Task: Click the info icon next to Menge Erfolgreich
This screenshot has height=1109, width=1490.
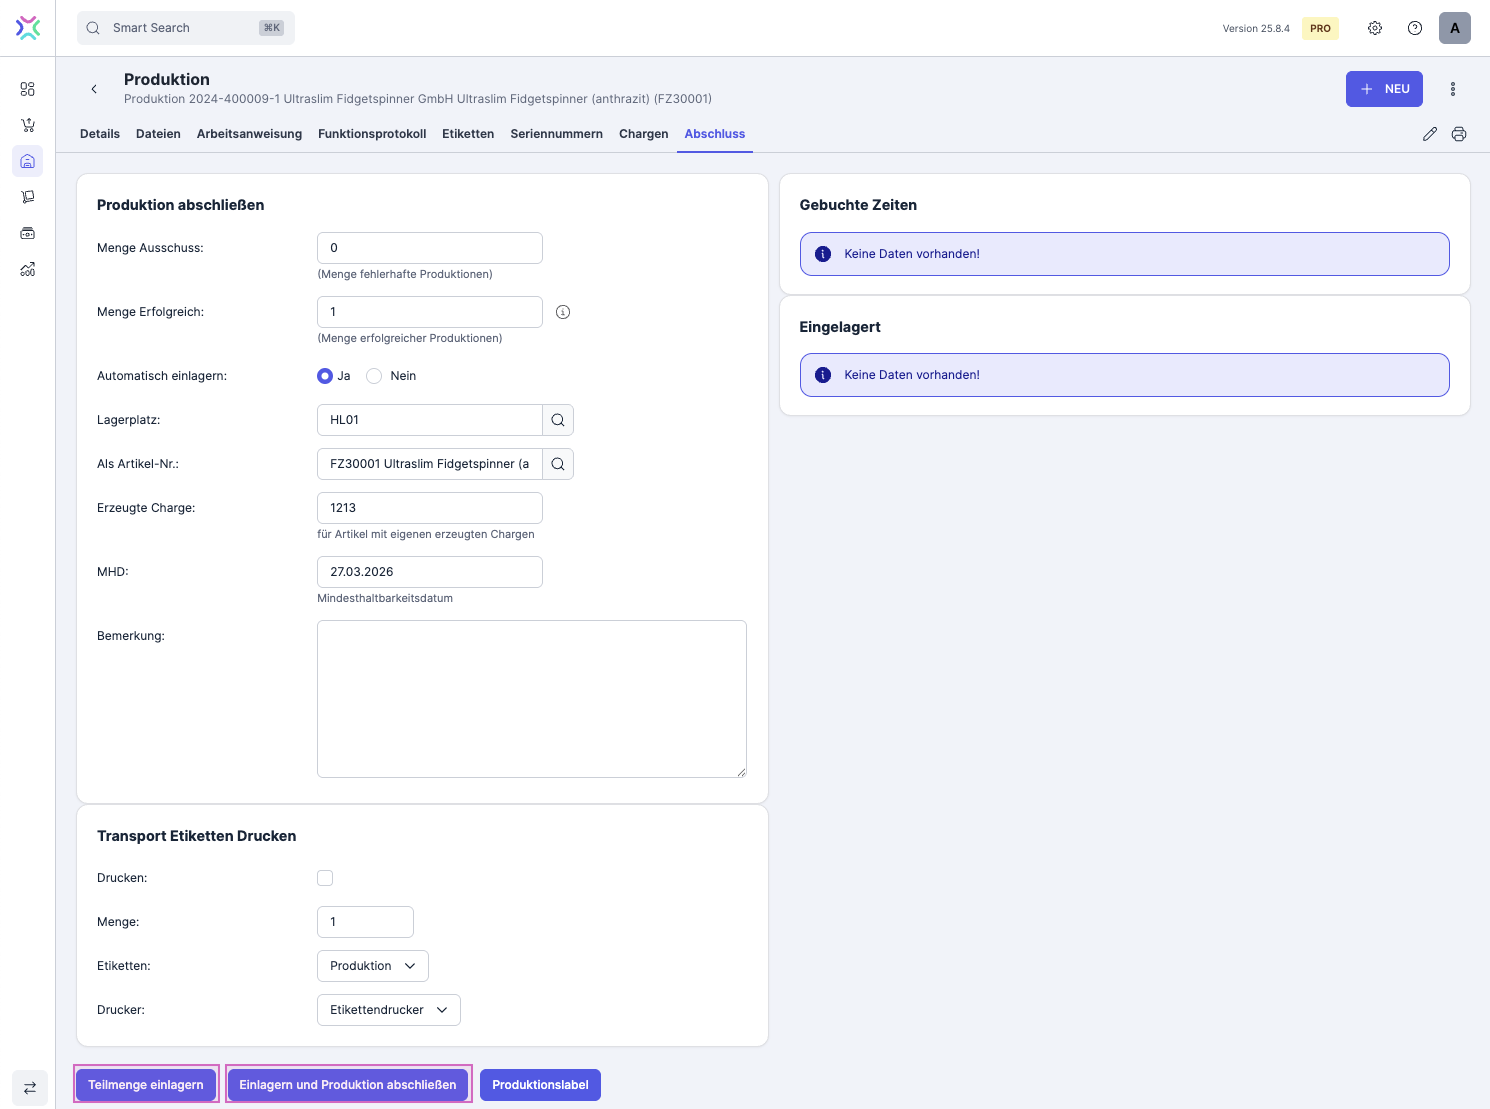Action: click(x=563, y=312)
